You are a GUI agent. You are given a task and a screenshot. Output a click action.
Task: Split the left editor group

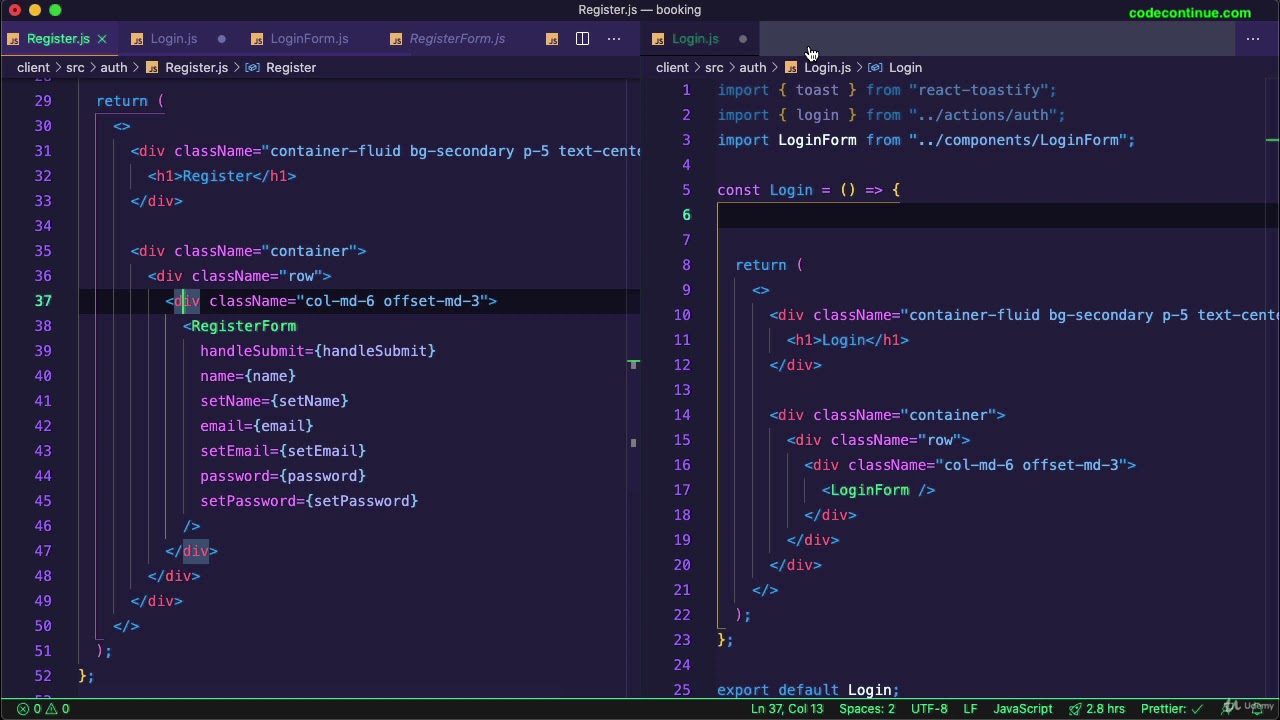[x=582, y=39]
